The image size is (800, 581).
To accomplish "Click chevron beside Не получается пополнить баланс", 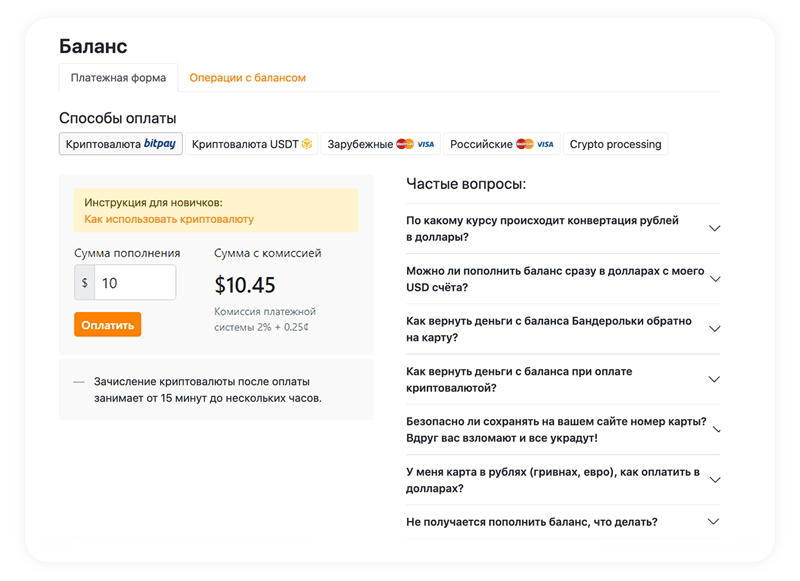I will [714, 522].
